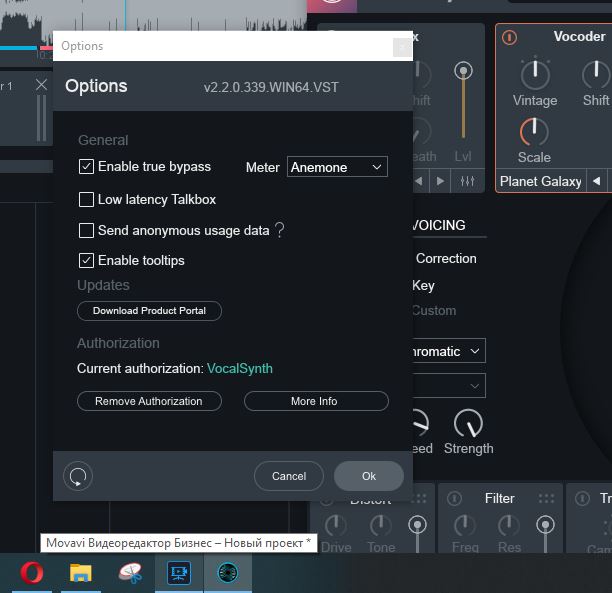
Task: Click the reset circular arrow icon in Options
Action: pyautogui.click(x=78, y=476)
